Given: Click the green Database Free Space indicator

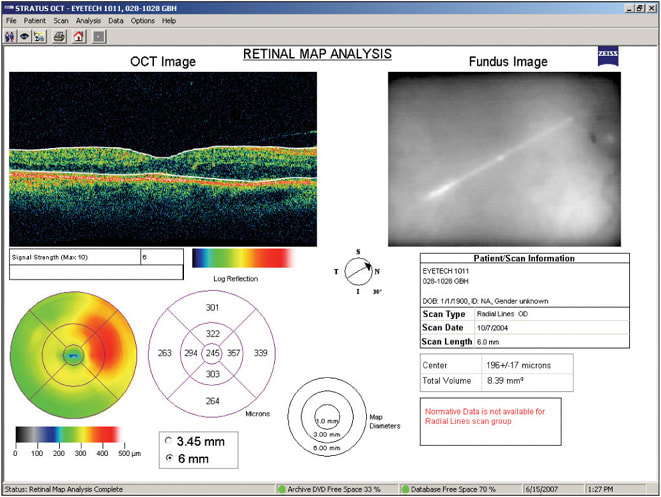Looking at the screenshot, I should [x=406, y=489].
